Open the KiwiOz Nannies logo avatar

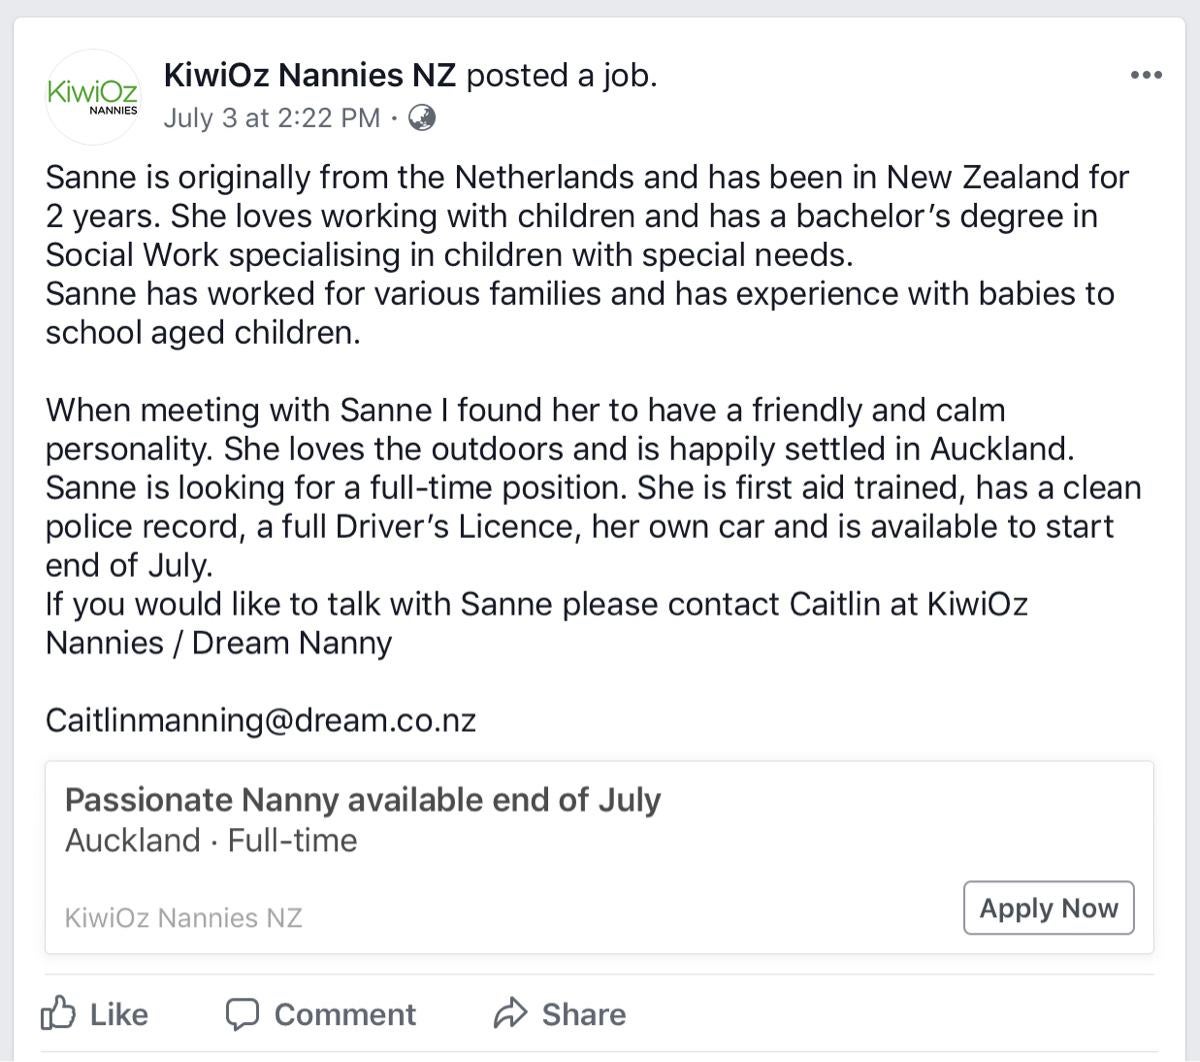tap(93, 97)
